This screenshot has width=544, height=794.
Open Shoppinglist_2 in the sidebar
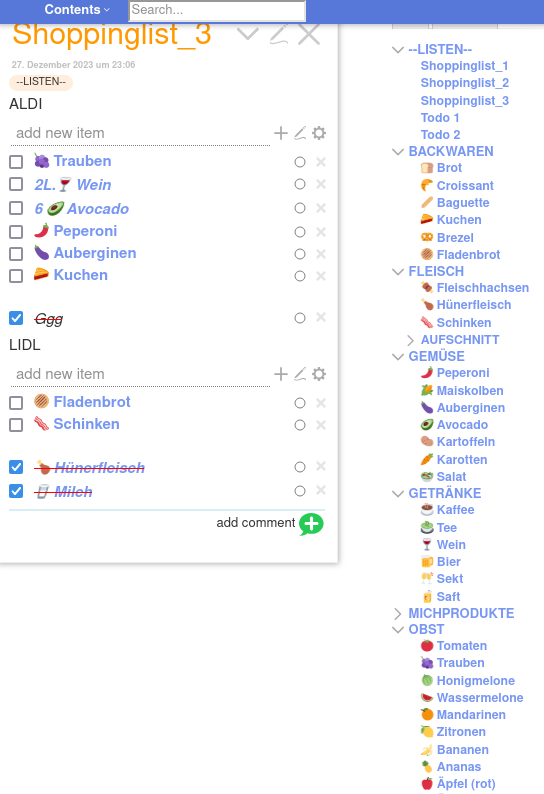tap(464, 83)
